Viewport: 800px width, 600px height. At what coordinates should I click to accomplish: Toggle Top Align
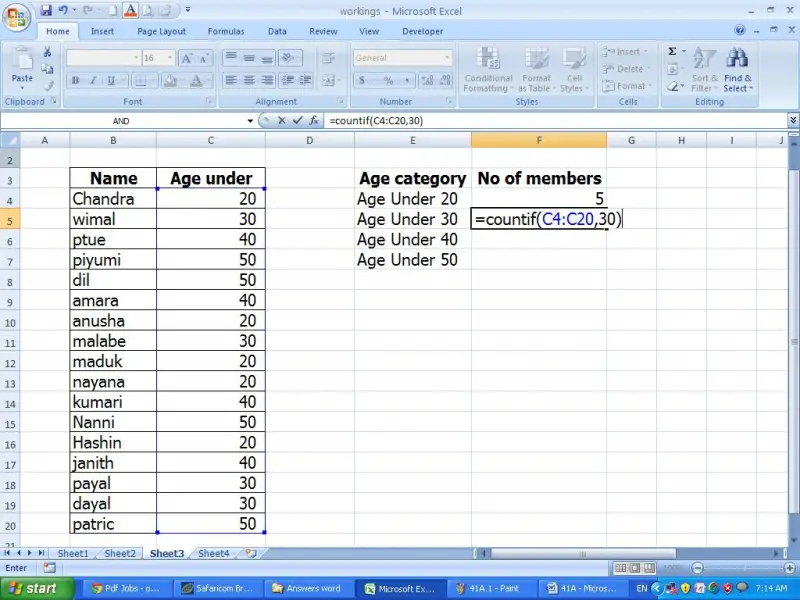(x=231, y=57)
